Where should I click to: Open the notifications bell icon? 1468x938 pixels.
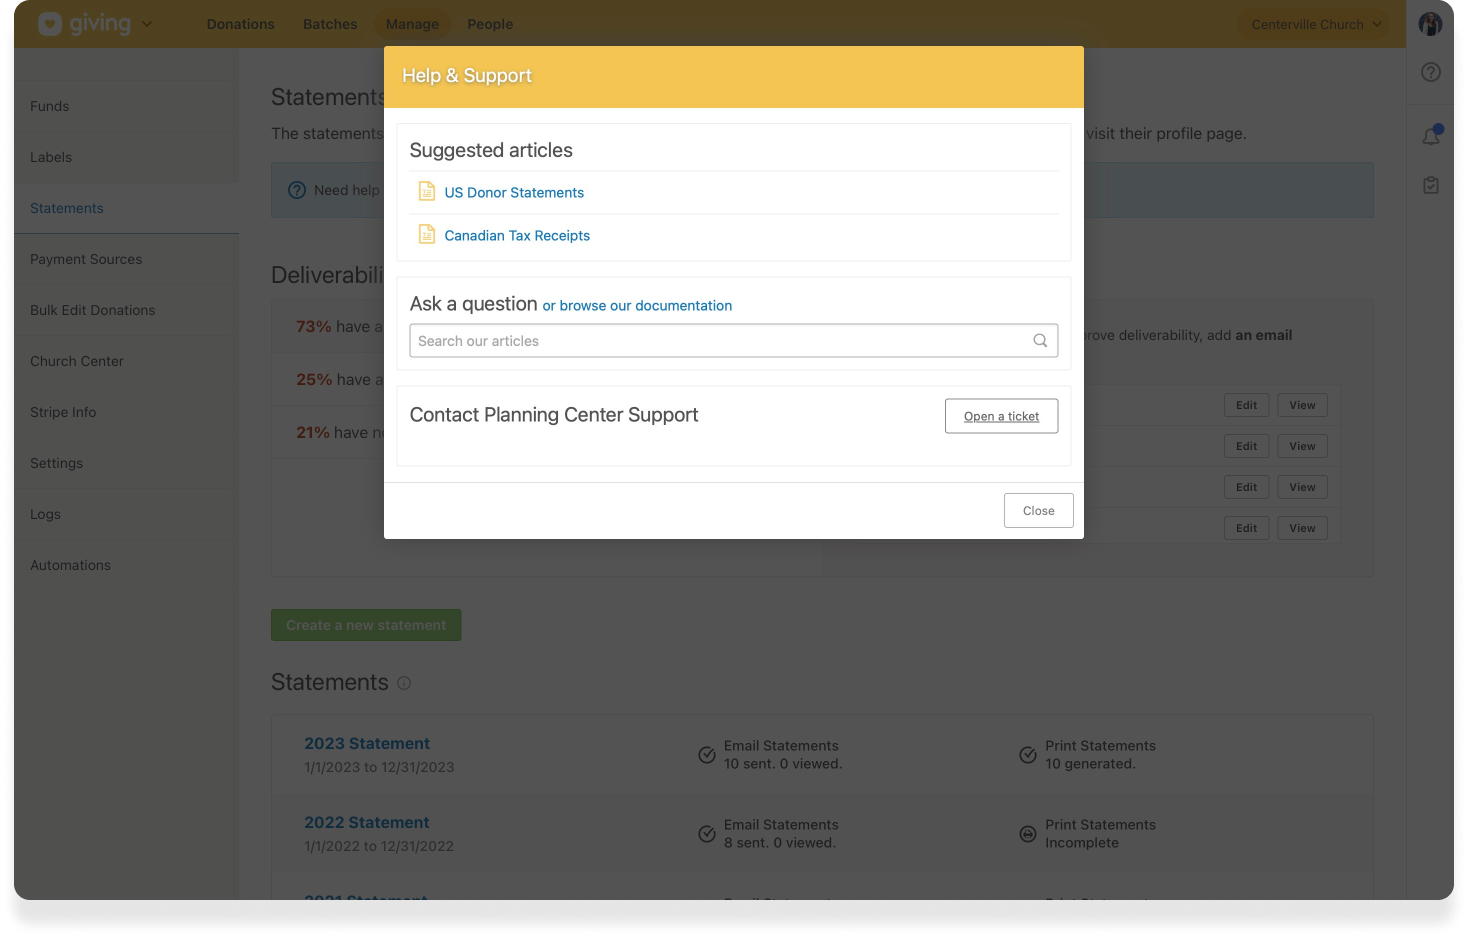click(1431, 136)
